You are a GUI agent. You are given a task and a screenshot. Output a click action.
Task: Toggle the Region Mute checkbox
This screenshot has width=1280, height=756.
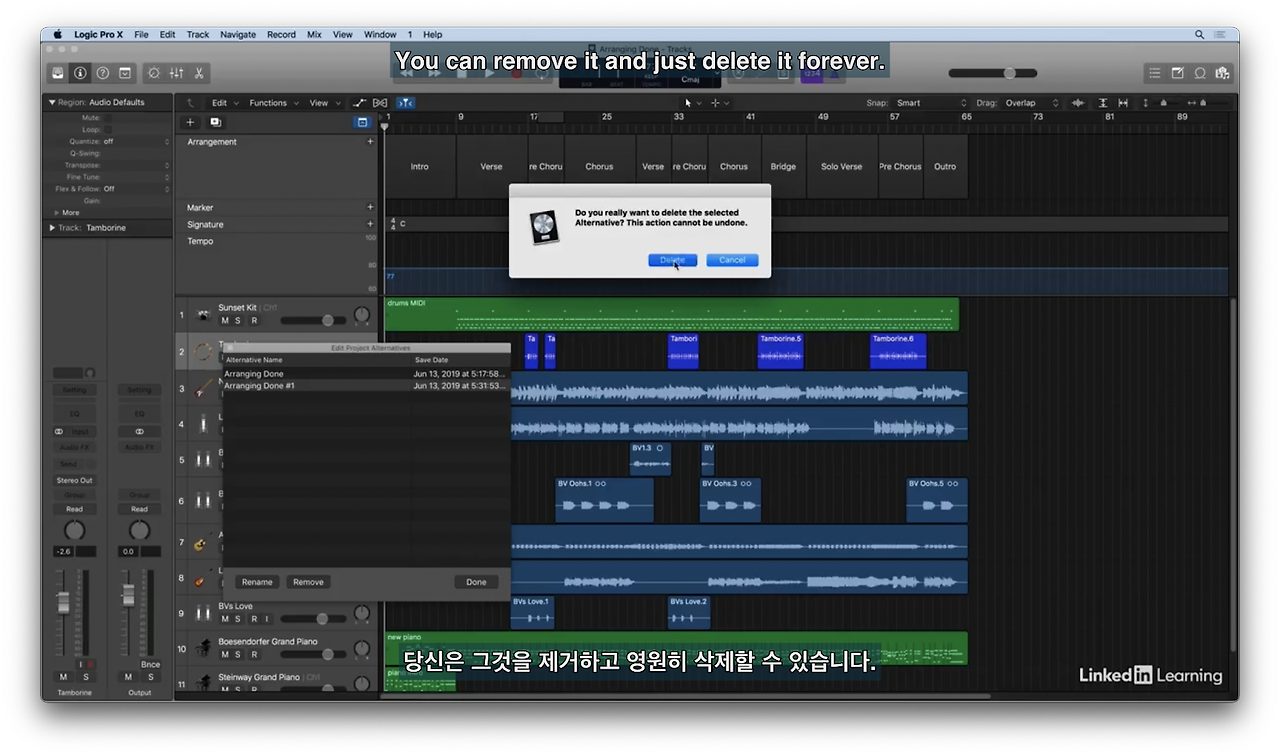(x=108, y=118)
